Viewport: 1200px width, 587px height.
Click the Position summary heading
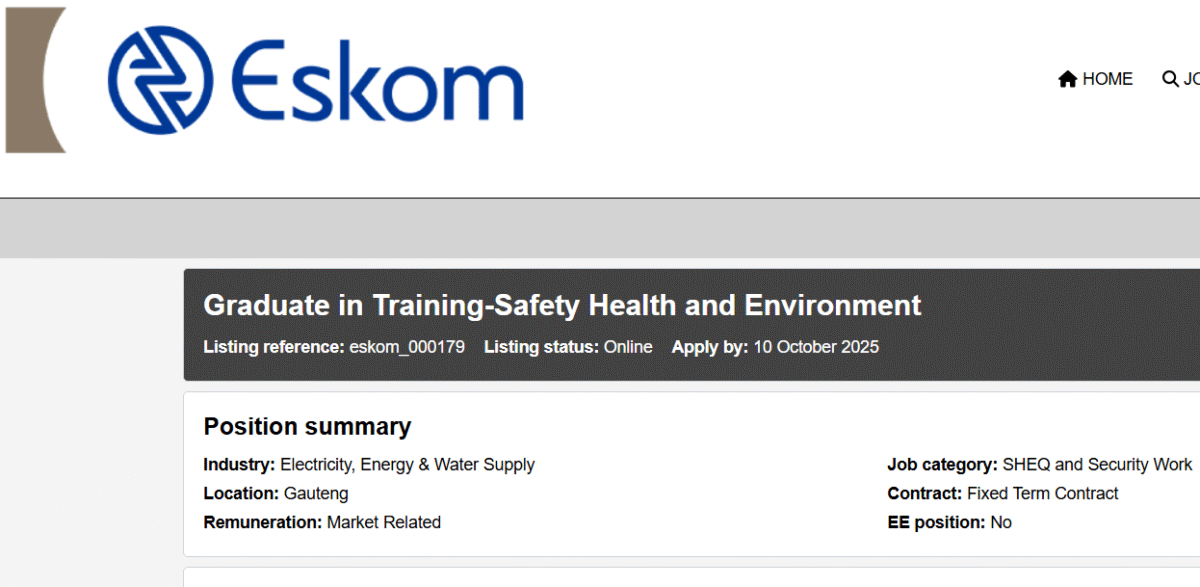307,426
